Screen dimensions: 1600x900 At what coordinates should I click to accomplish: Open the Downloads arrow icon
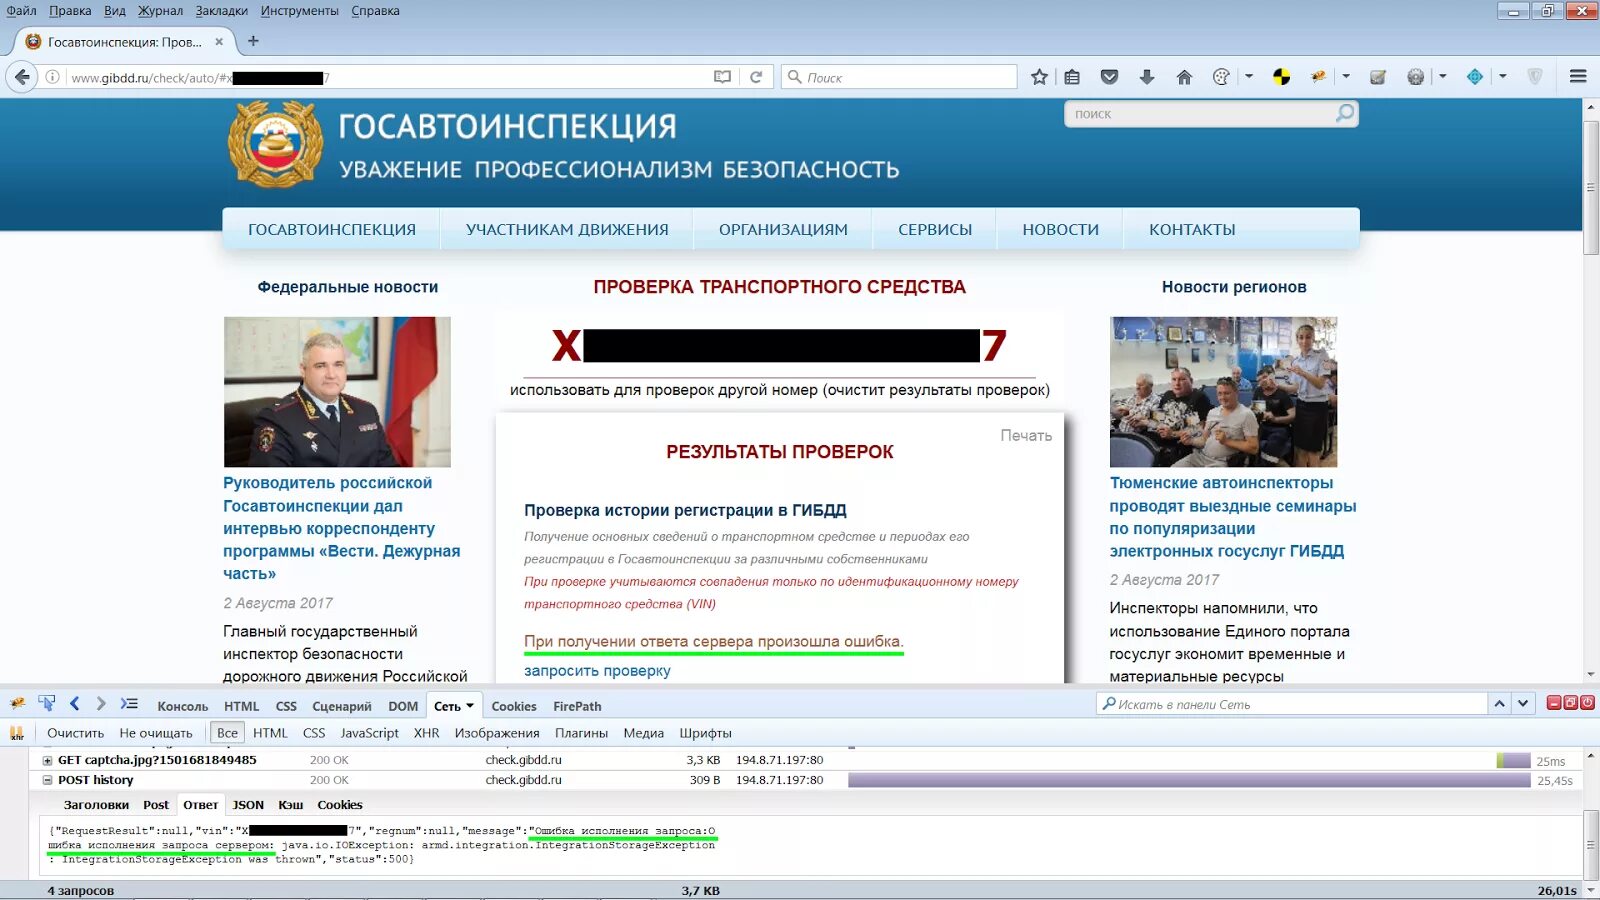click(x=1147, y=77)
